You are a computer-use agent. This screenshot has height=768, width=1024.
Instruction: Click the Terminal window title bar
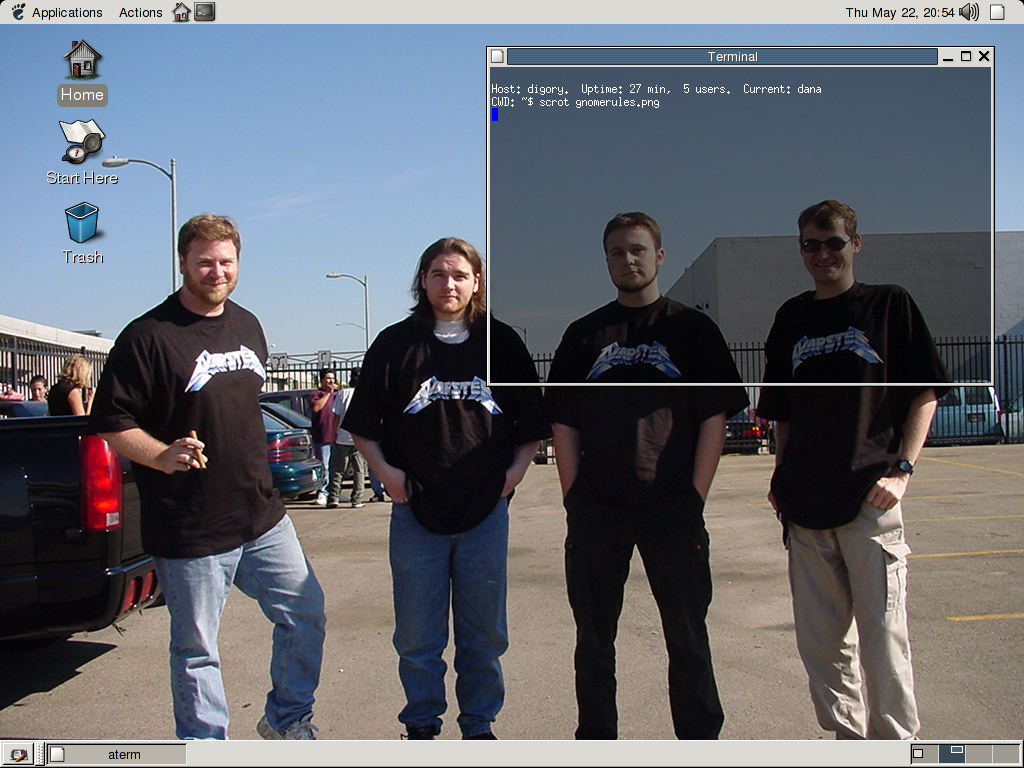722,57
